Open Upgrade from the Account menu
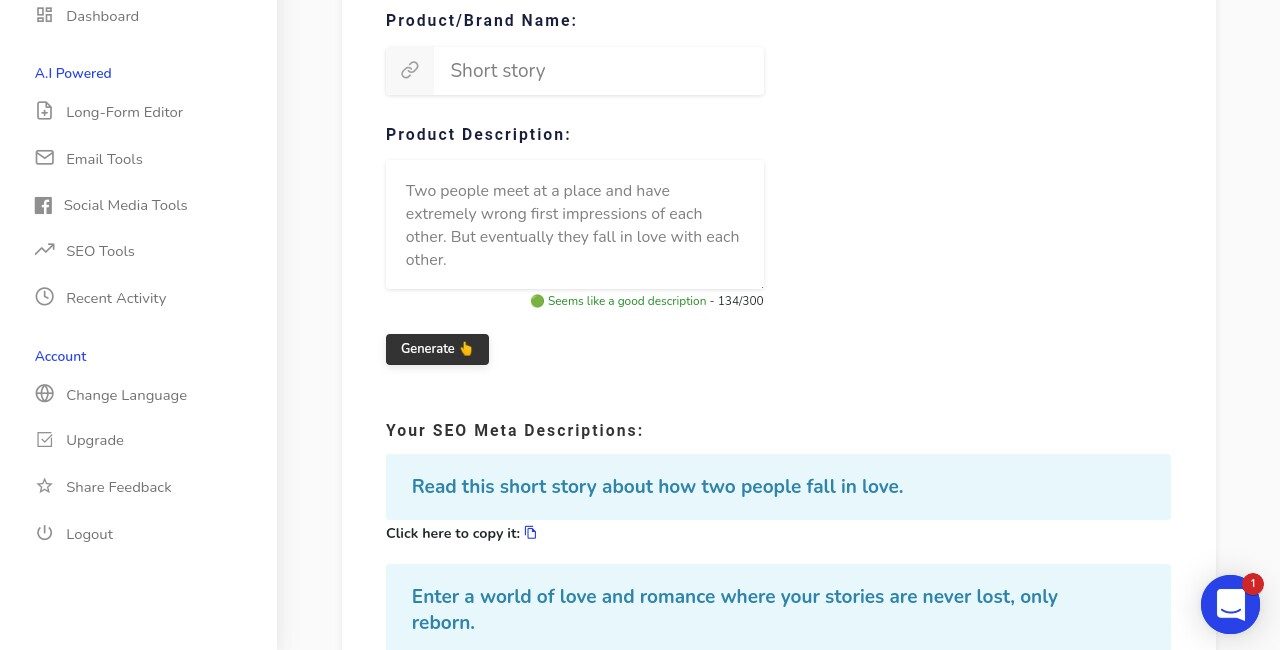The width and height of the screenshot is (1280, 650). point(95,440)
